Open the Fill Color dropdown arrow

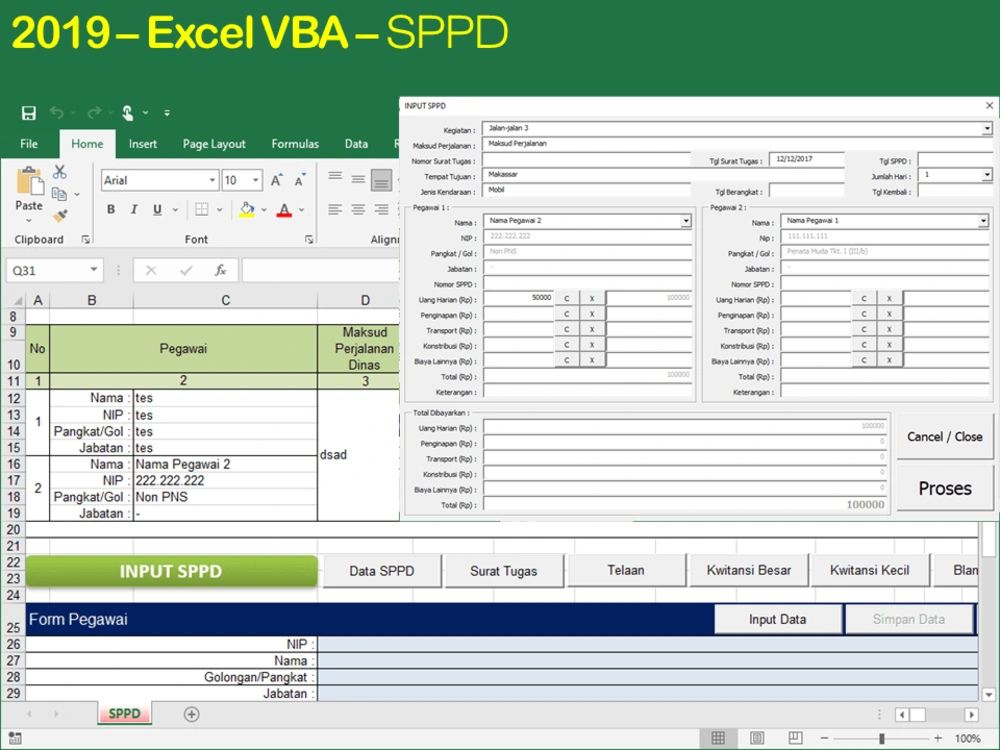(263, 209)
